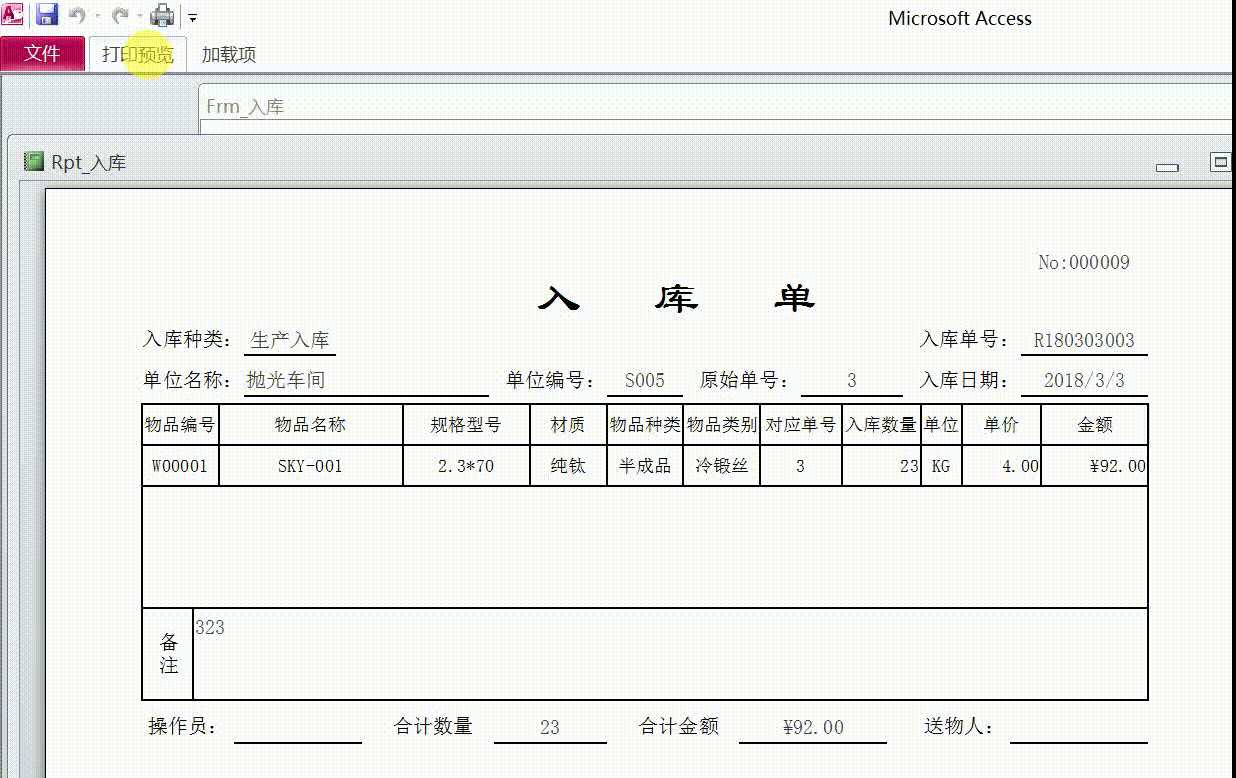Click the 生产入库 type value
Viewport: 1236px width, 778px height.
290,340
